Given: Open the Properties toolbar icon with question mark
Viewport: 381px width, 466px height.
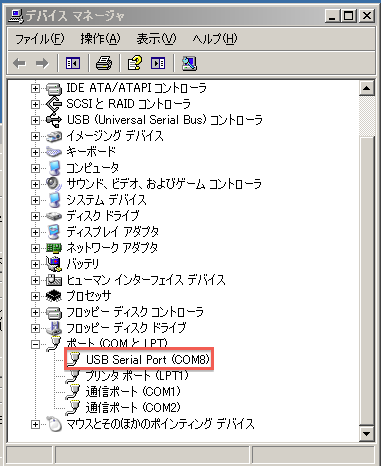Looking at the screenshot, I should click(135, 63).
